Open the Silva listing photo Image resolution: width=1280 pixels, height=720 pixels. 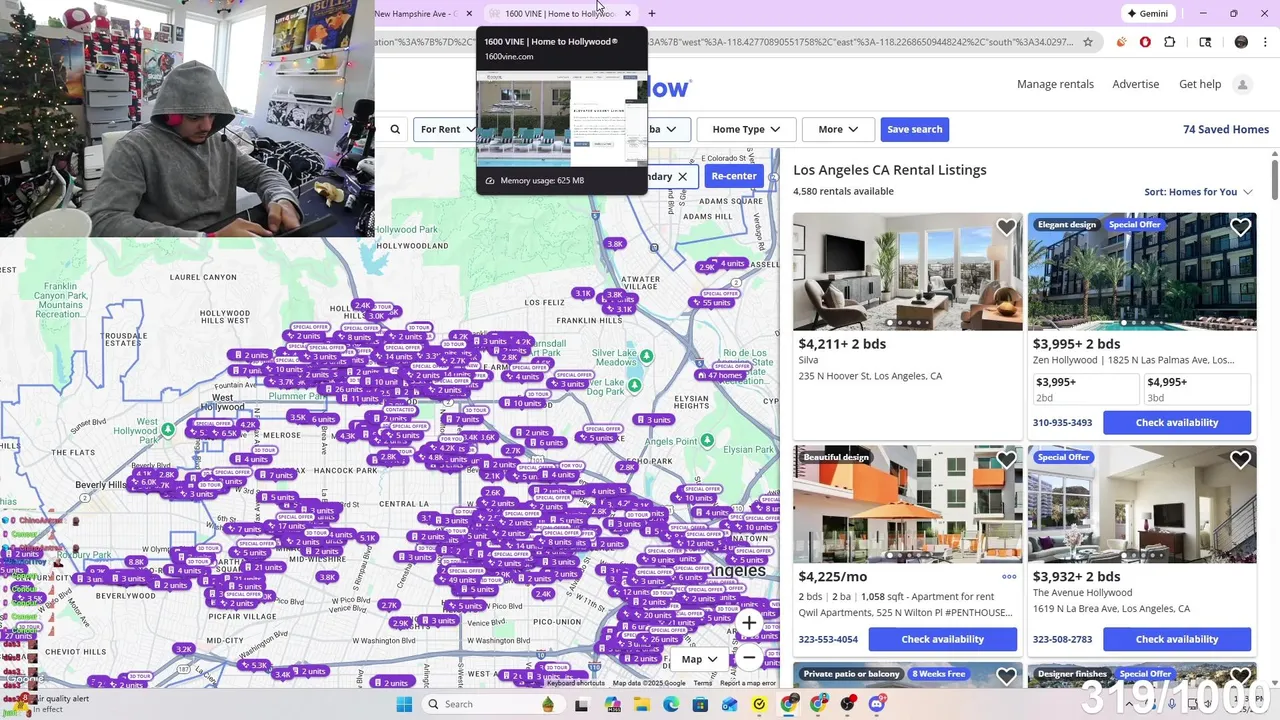[908, 272]
